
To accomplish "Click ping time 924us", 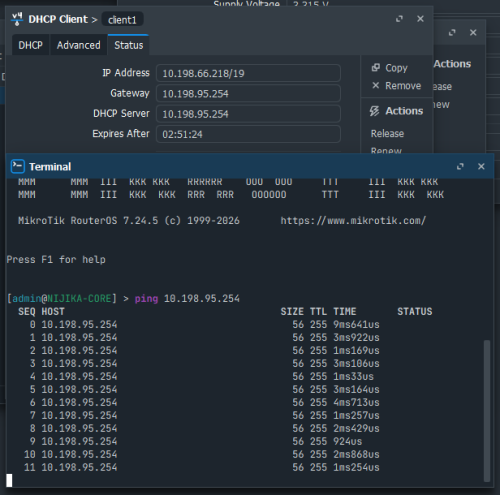I will (x=348, y=442).
